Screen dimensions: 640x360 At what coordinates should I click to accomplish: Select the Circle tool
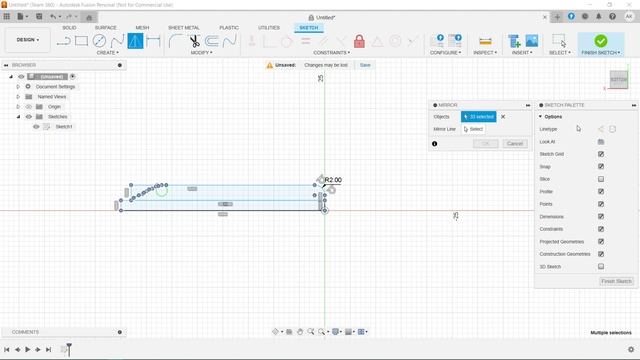99,41
